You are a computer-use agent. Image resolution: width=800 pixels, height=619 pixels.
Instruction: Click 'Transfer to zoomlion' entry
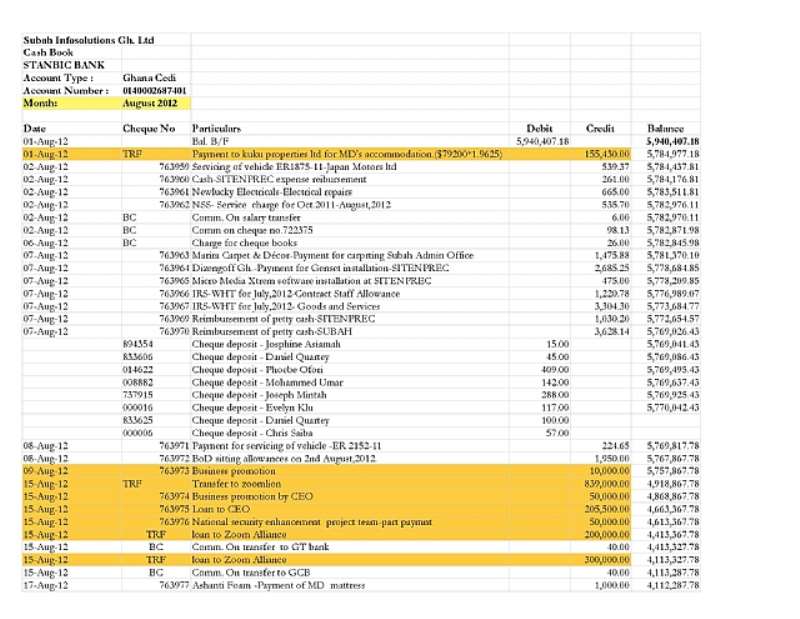coord(236,484)
